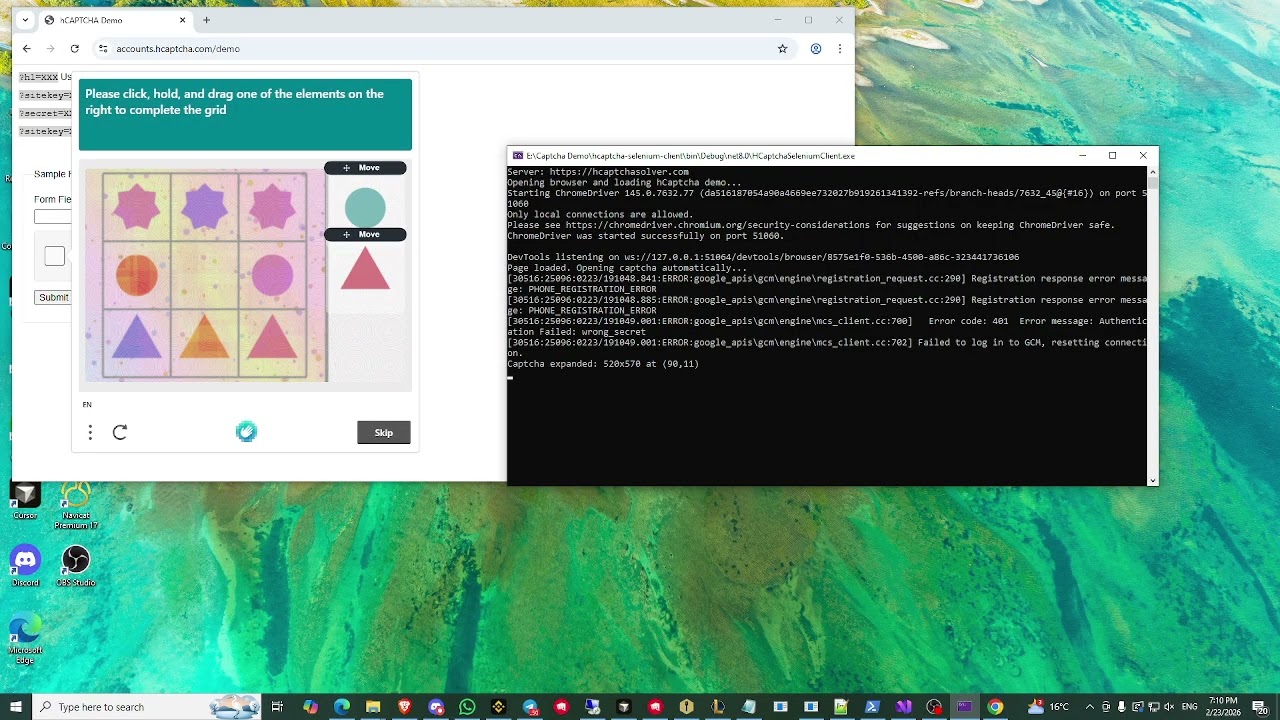Image resolution: width=1280 pixels, height=720 pixels.
Task: Click console scrollbar down arrow
Action: click(1153, 480)
